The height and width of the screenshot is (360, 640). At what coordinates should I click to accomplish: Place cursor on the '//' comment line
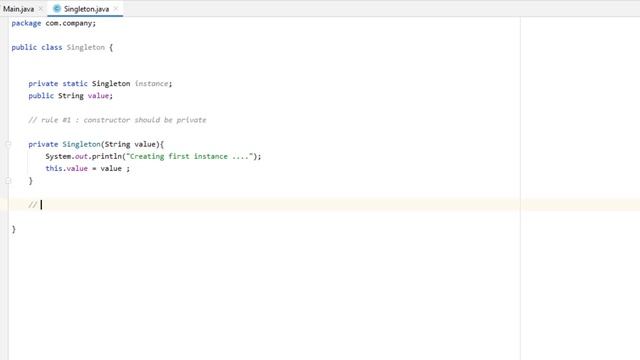click(x=33, y=204)
